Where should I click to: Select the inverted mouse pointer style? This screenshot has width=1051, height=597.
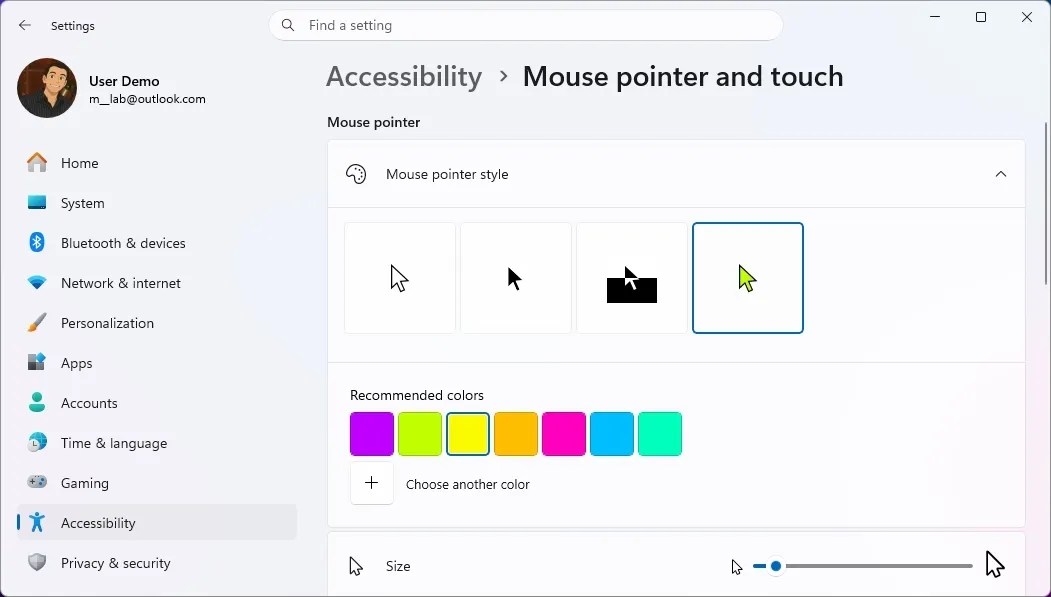[x=631, y=278]
